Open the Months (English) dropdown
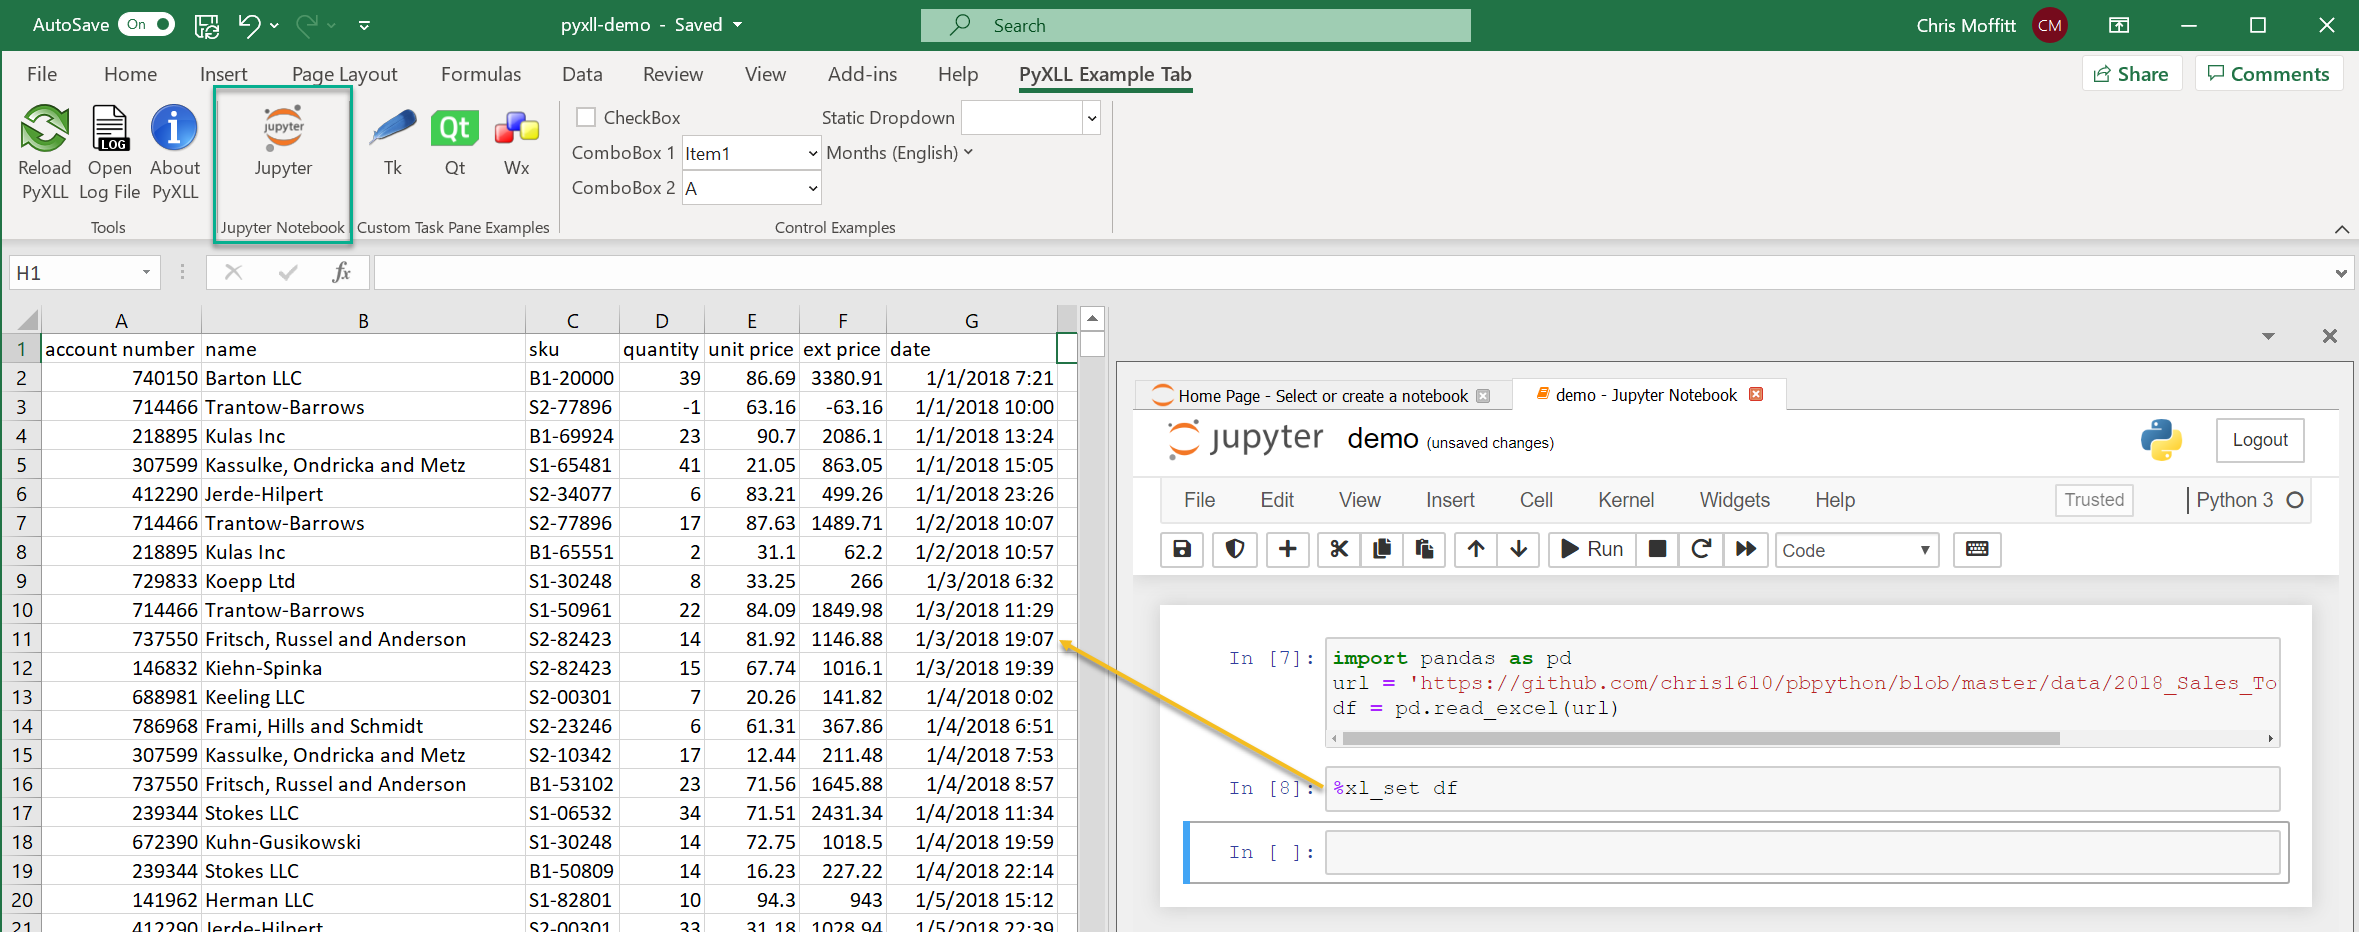The height and width of the screenshot is (932, 2359). (x=898, y=153)
